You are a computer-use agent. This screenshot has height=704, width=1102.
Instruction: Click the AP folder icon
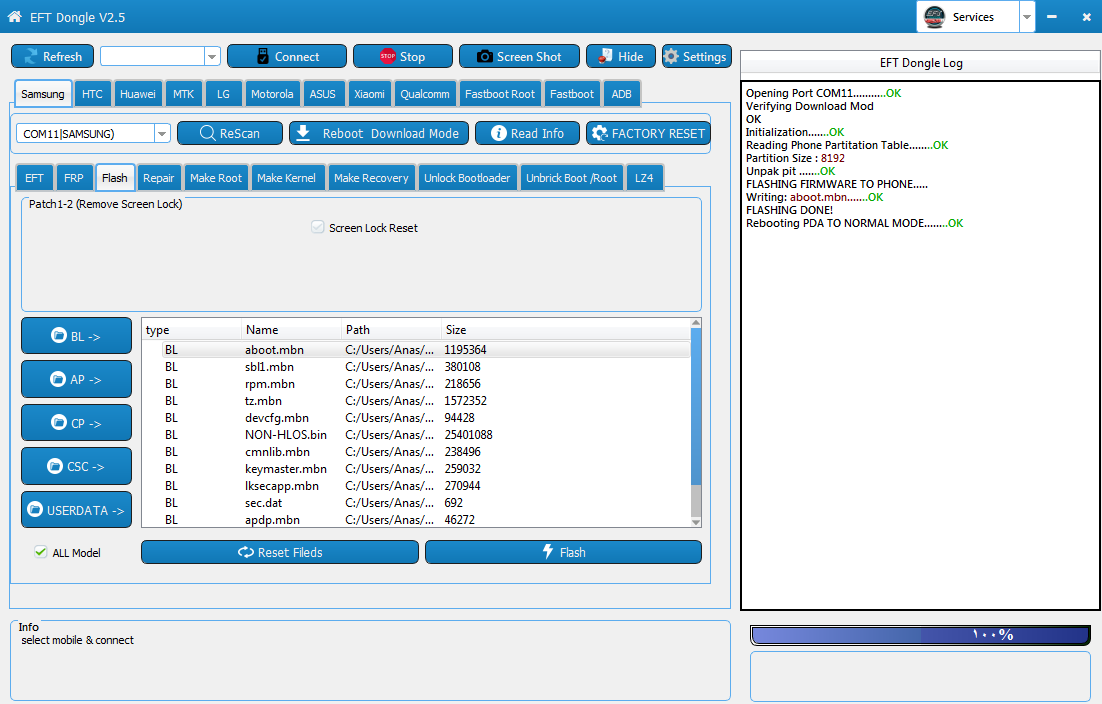[x=58, y=379]
